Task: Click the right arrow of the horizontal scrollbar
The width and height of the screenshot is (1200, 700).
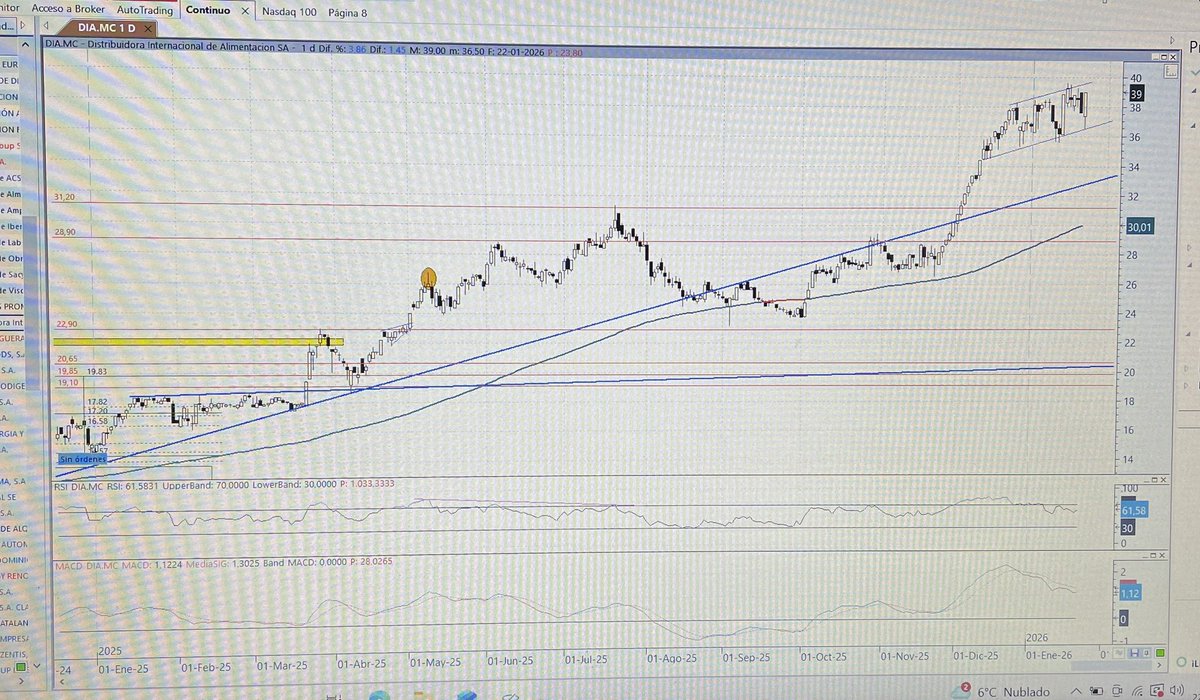Action: (x=1159, y=665)
